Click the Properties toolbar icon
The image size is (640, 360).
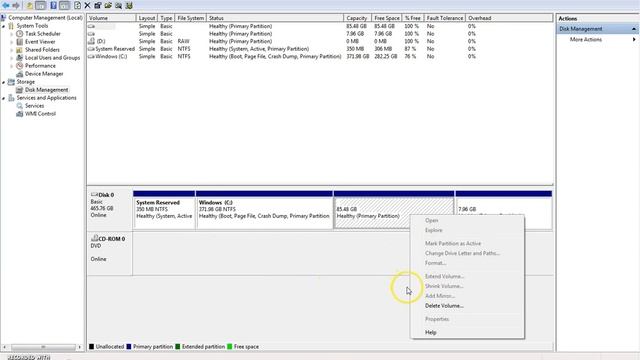click(x=98, y=5)
